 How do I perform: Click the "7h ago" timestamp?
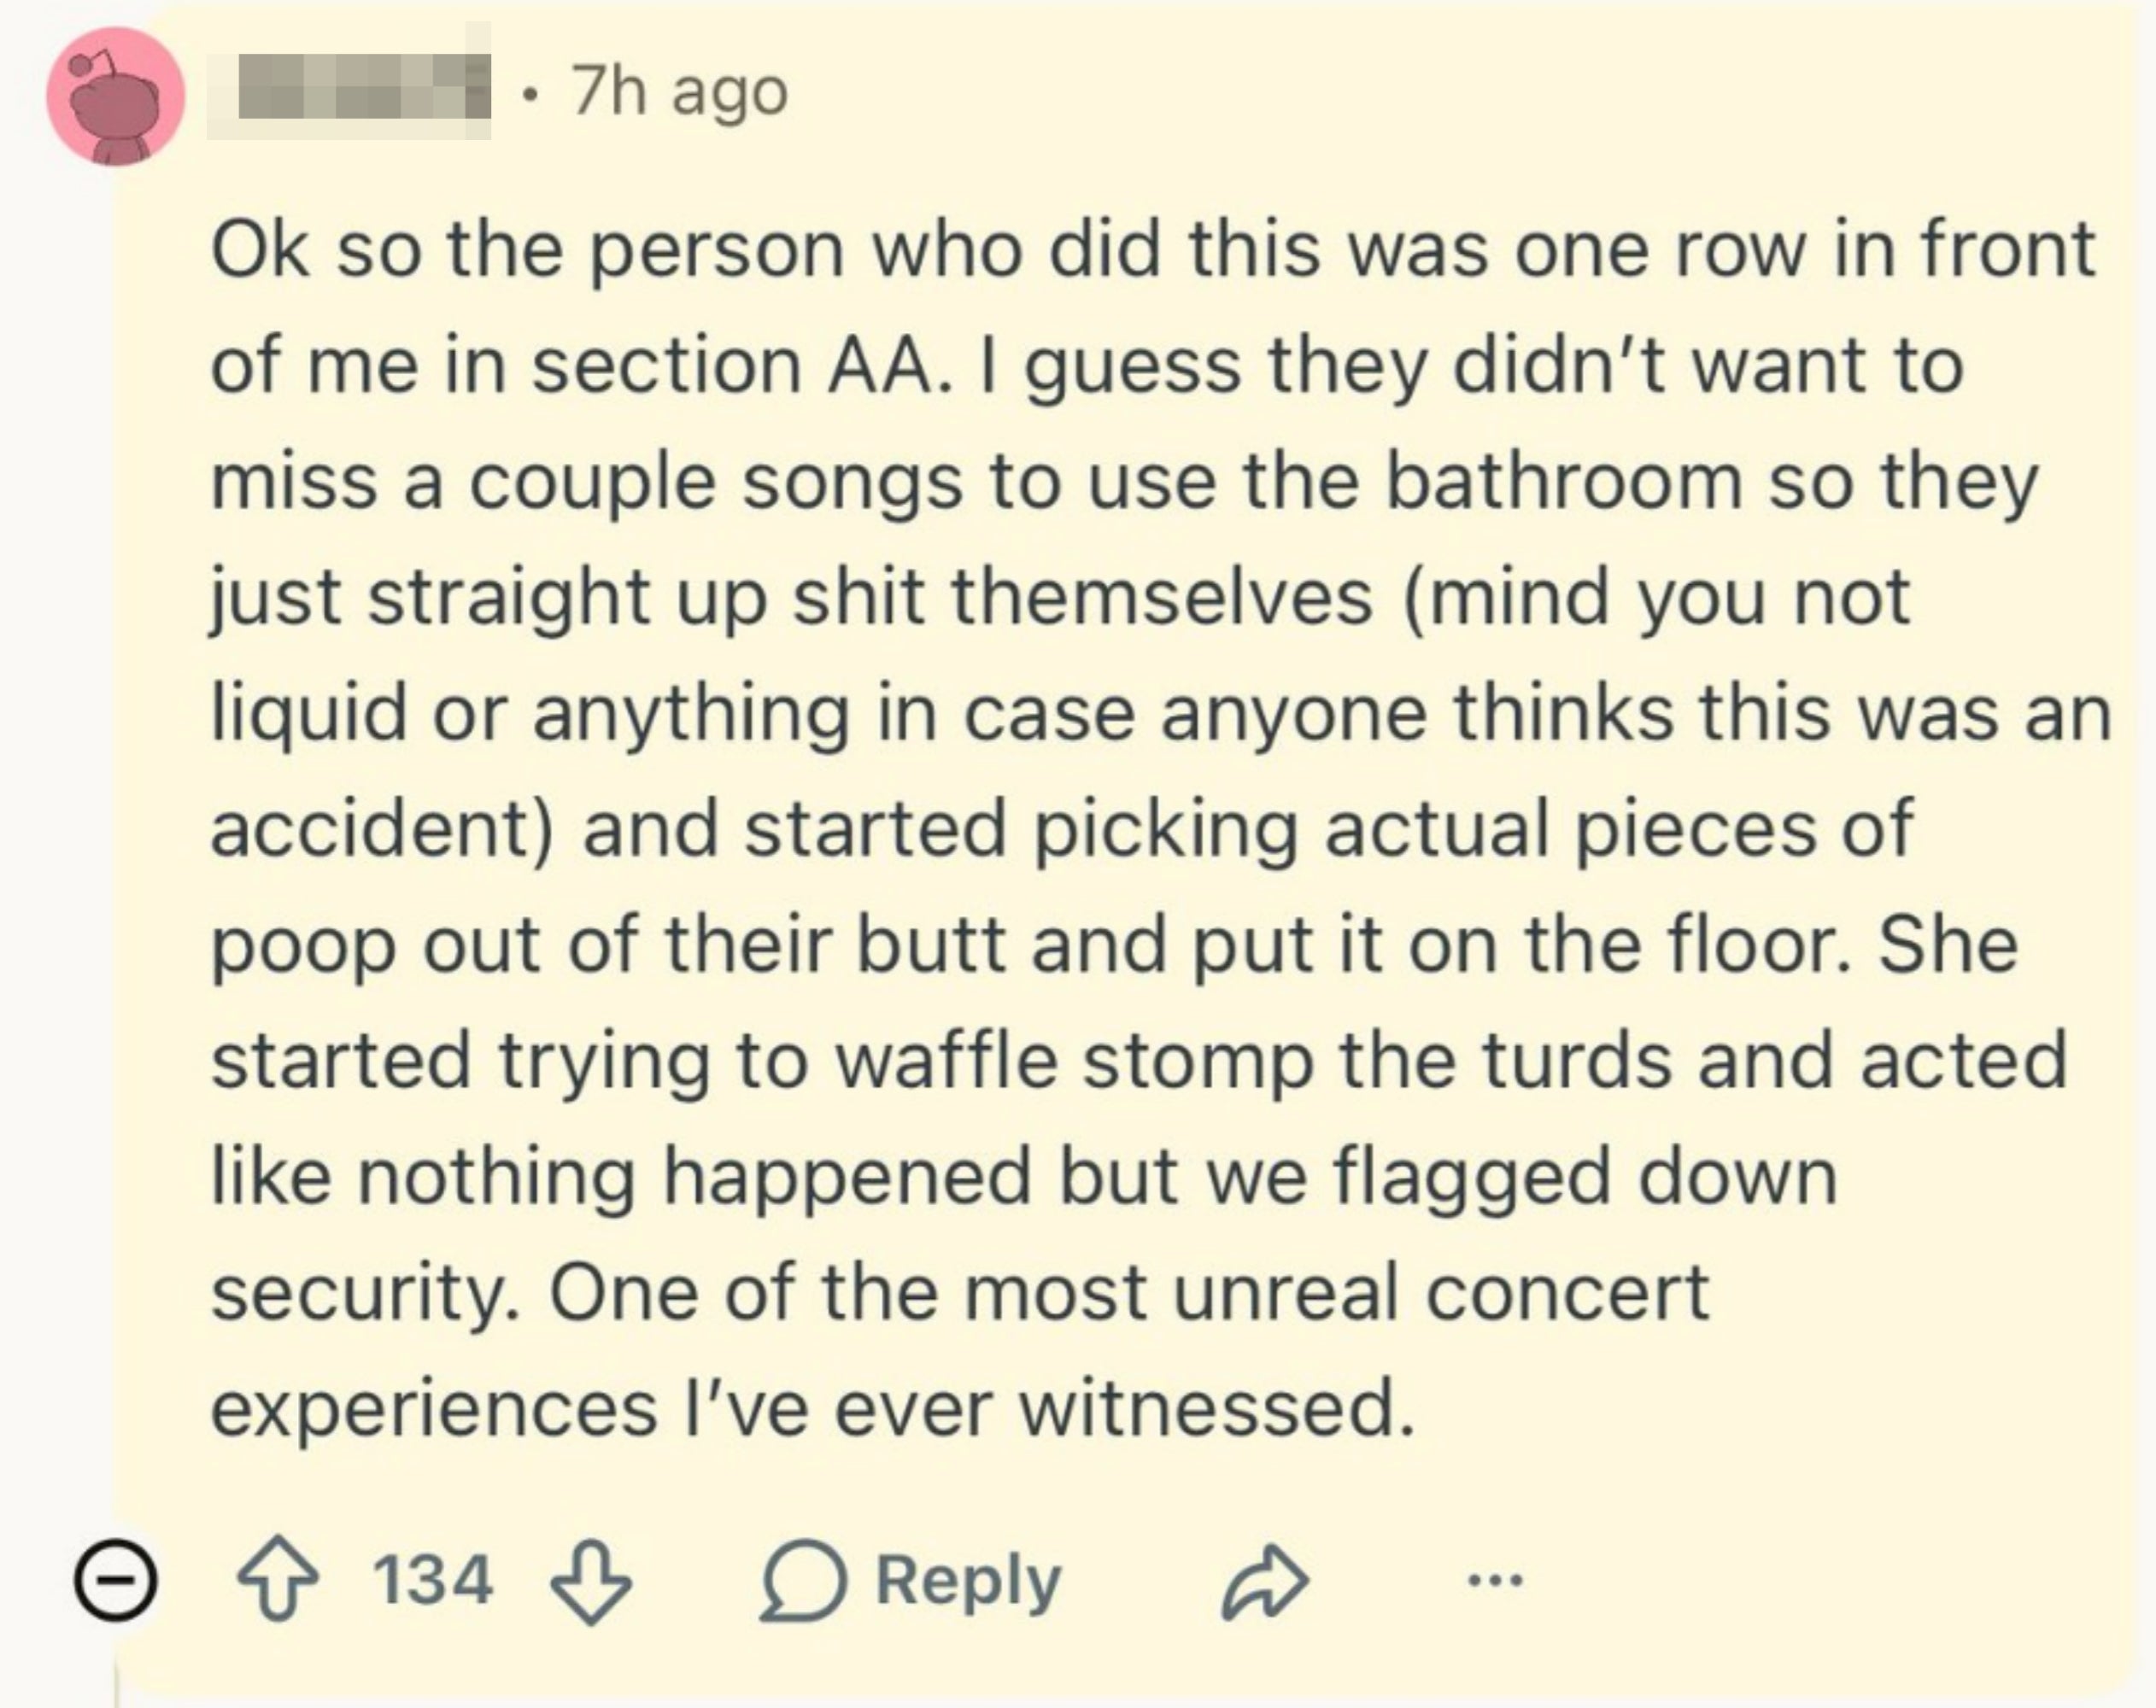[680, 93]
